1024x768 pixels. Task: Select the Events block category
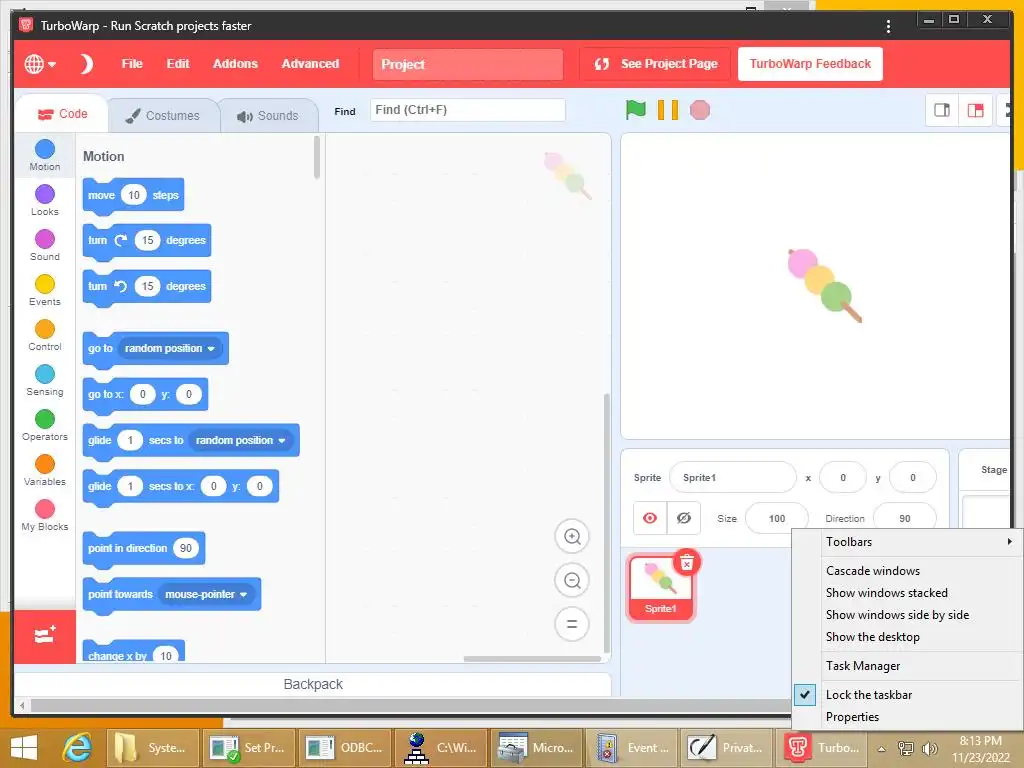tap(44, 290)
